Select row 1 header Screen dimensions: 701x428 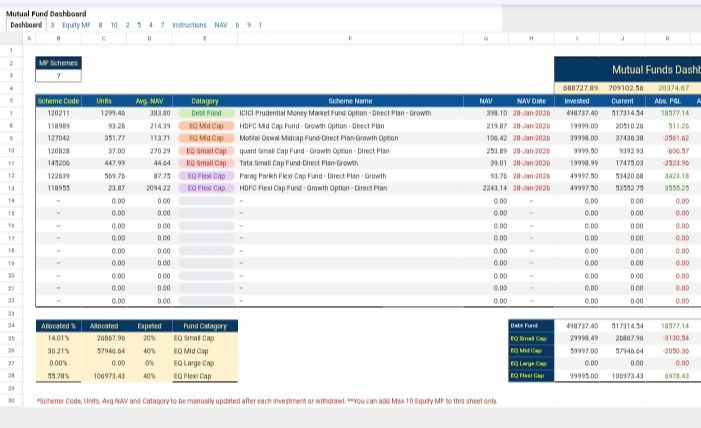click(11, 51)
